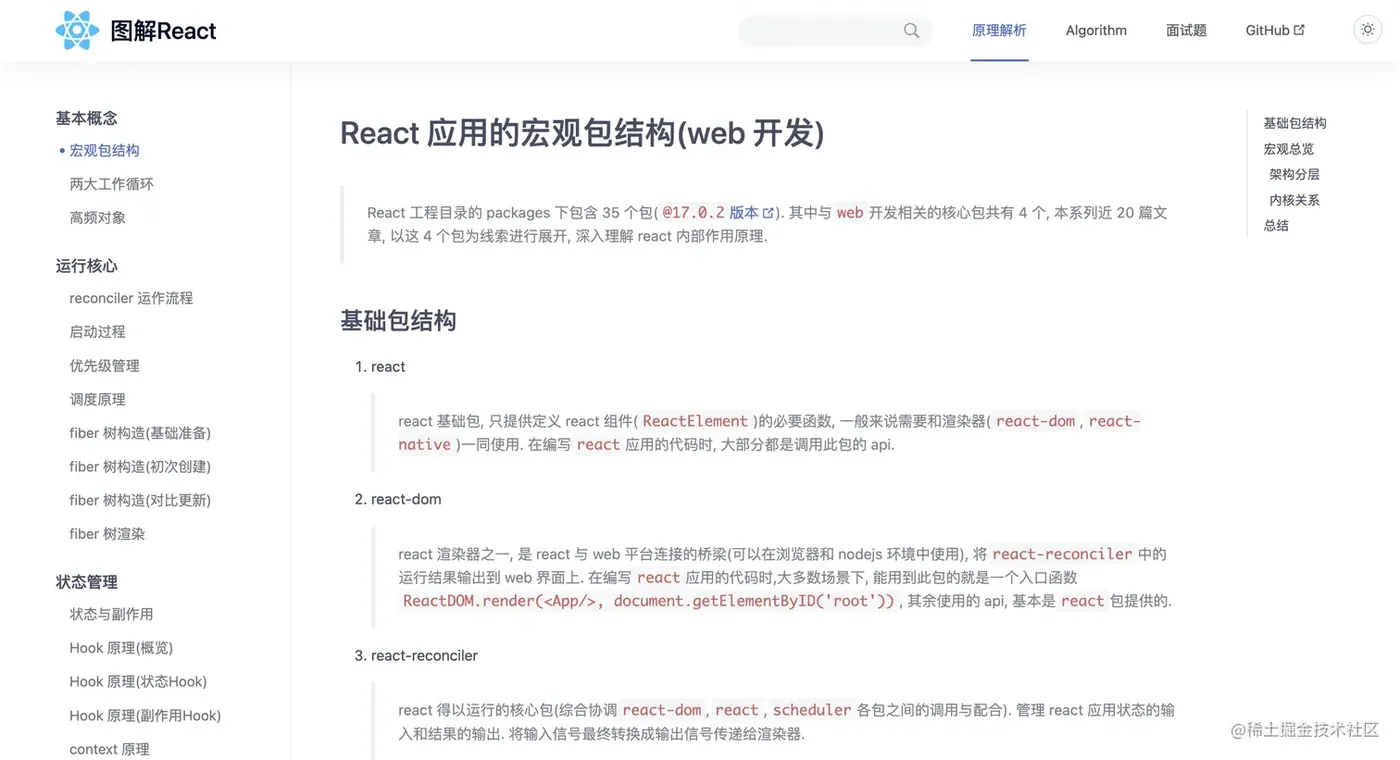Jump to 基础包结构 in the right outline
Image resolution: width=1400 pixels, height=760 pixels.
(1295, 123)
